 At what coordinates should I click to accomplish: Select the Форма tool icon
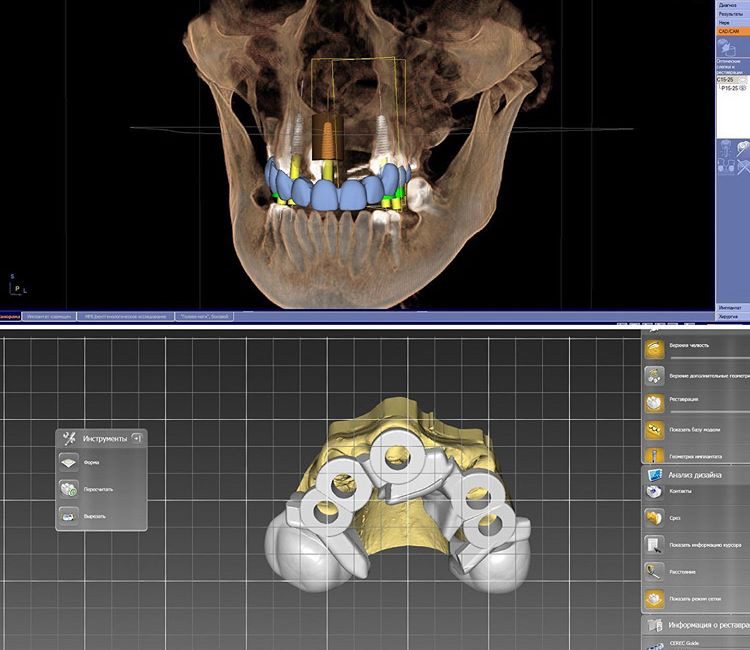69,463
